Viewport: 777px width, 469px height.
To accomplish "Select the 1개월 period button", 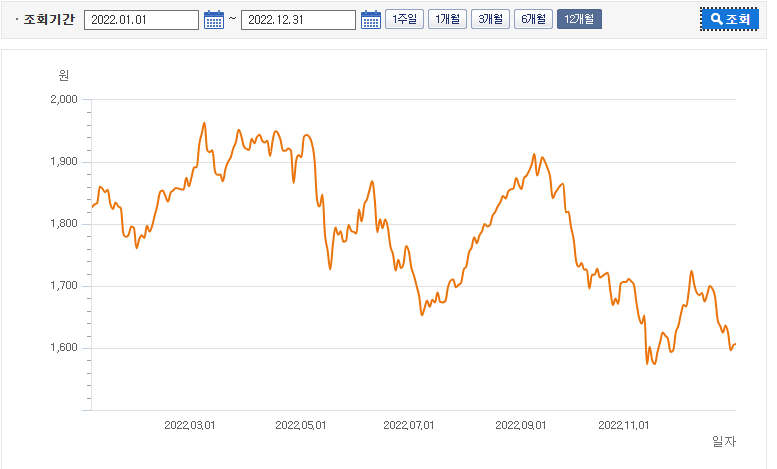I will click(x=447, y=19).
